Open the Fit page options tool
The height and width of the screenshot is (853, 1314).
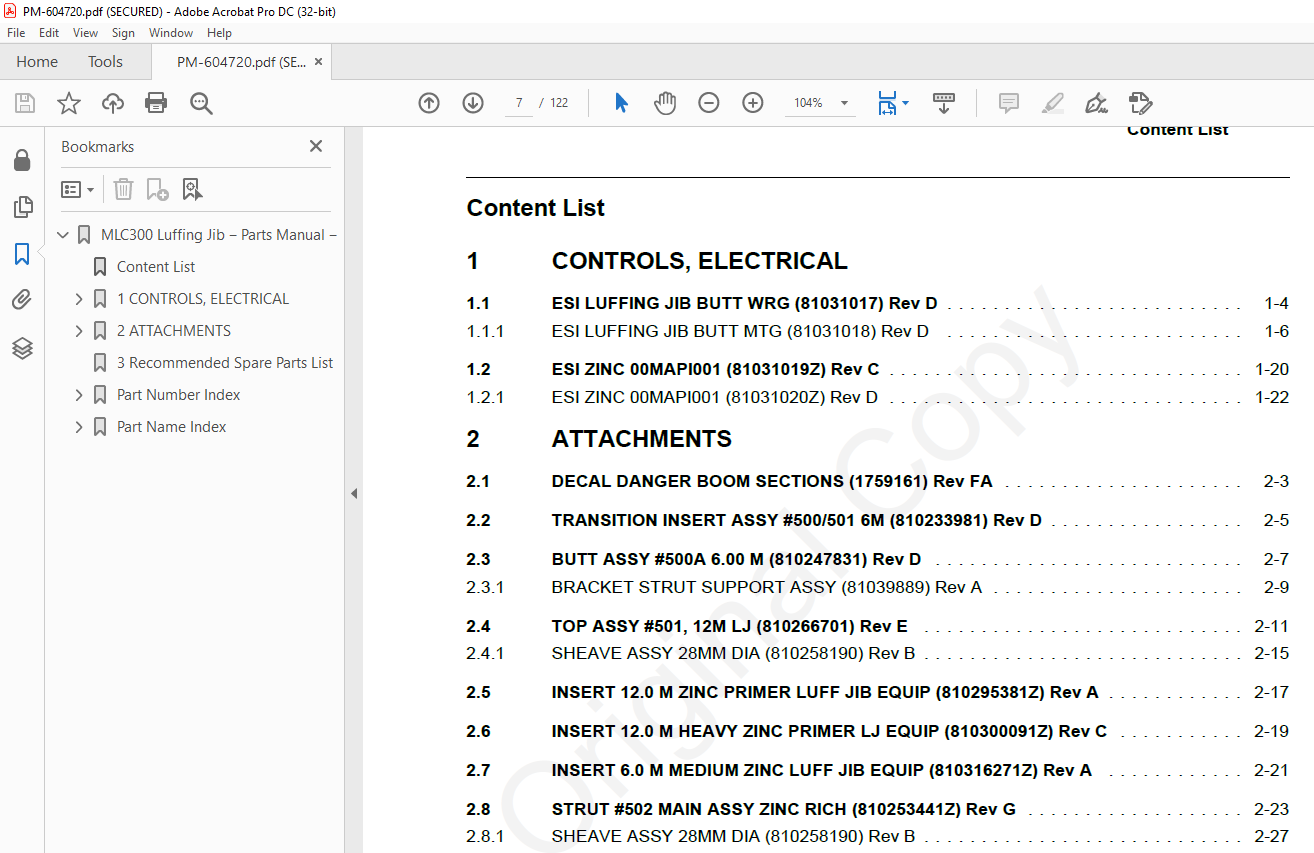pos(892,103)
